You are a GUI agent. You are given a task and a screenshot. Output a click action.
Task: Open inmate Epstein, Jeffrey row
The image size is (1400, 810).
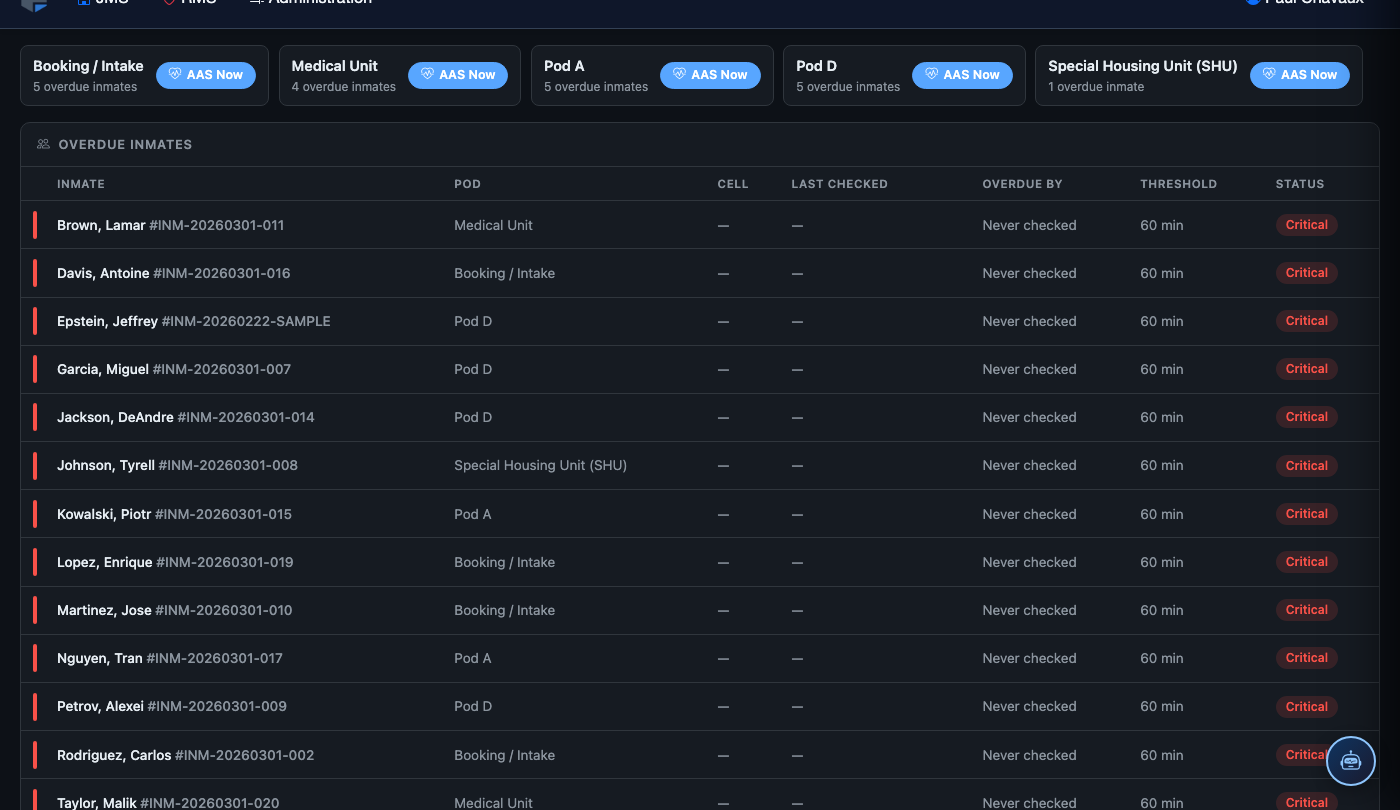click(699, 321)
